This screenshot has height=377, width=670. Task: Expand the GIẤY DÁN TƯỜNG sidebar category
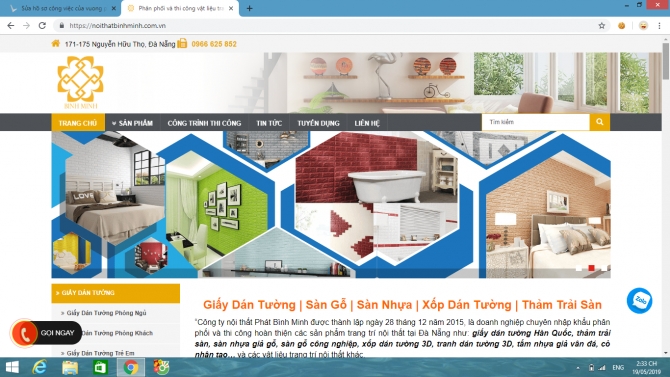click(115, 293)
